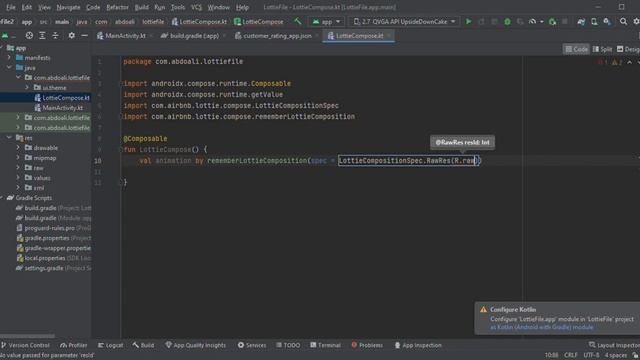Switch editor to Split view
This screenshot has width=640, height=360.
(602, 49)
